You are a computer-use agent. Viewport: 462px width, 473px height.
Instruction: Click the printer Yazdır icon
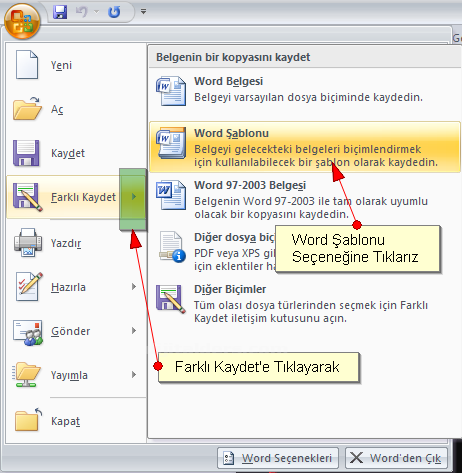(x=28, y=242)
